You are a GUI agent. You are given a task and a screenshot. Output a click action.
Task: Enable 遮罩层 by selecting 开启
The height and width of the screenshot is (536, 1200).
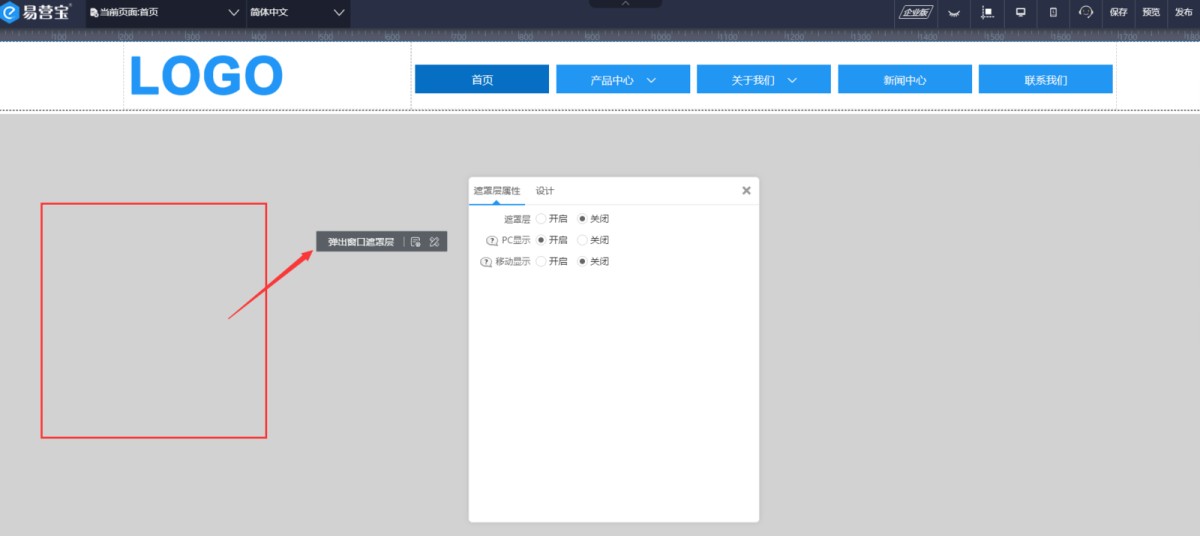tap(541, 219)
